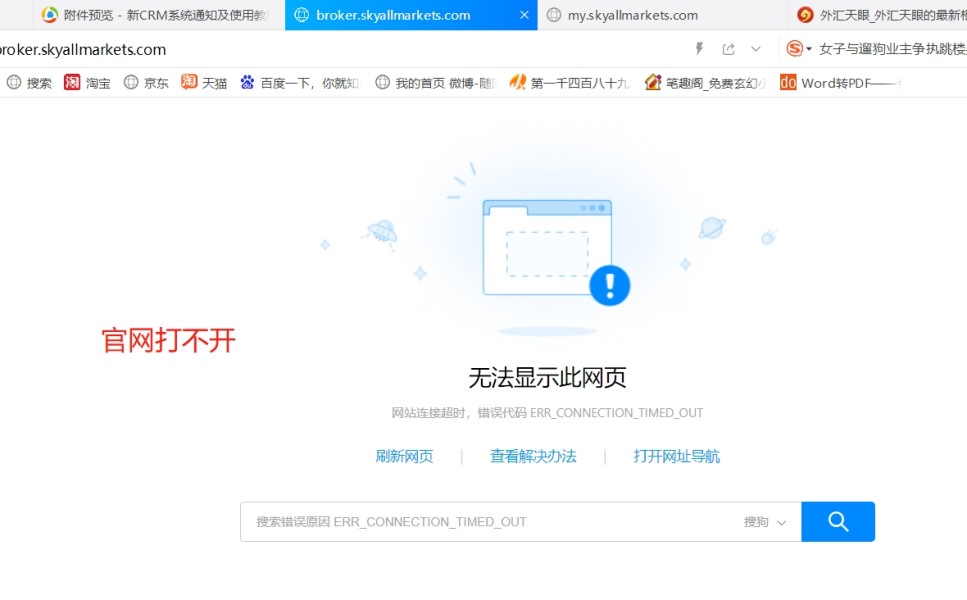The image size is (967, 600).
Task: Click the 淘宝 red bookmark icon
Action: tap(72, 82)
